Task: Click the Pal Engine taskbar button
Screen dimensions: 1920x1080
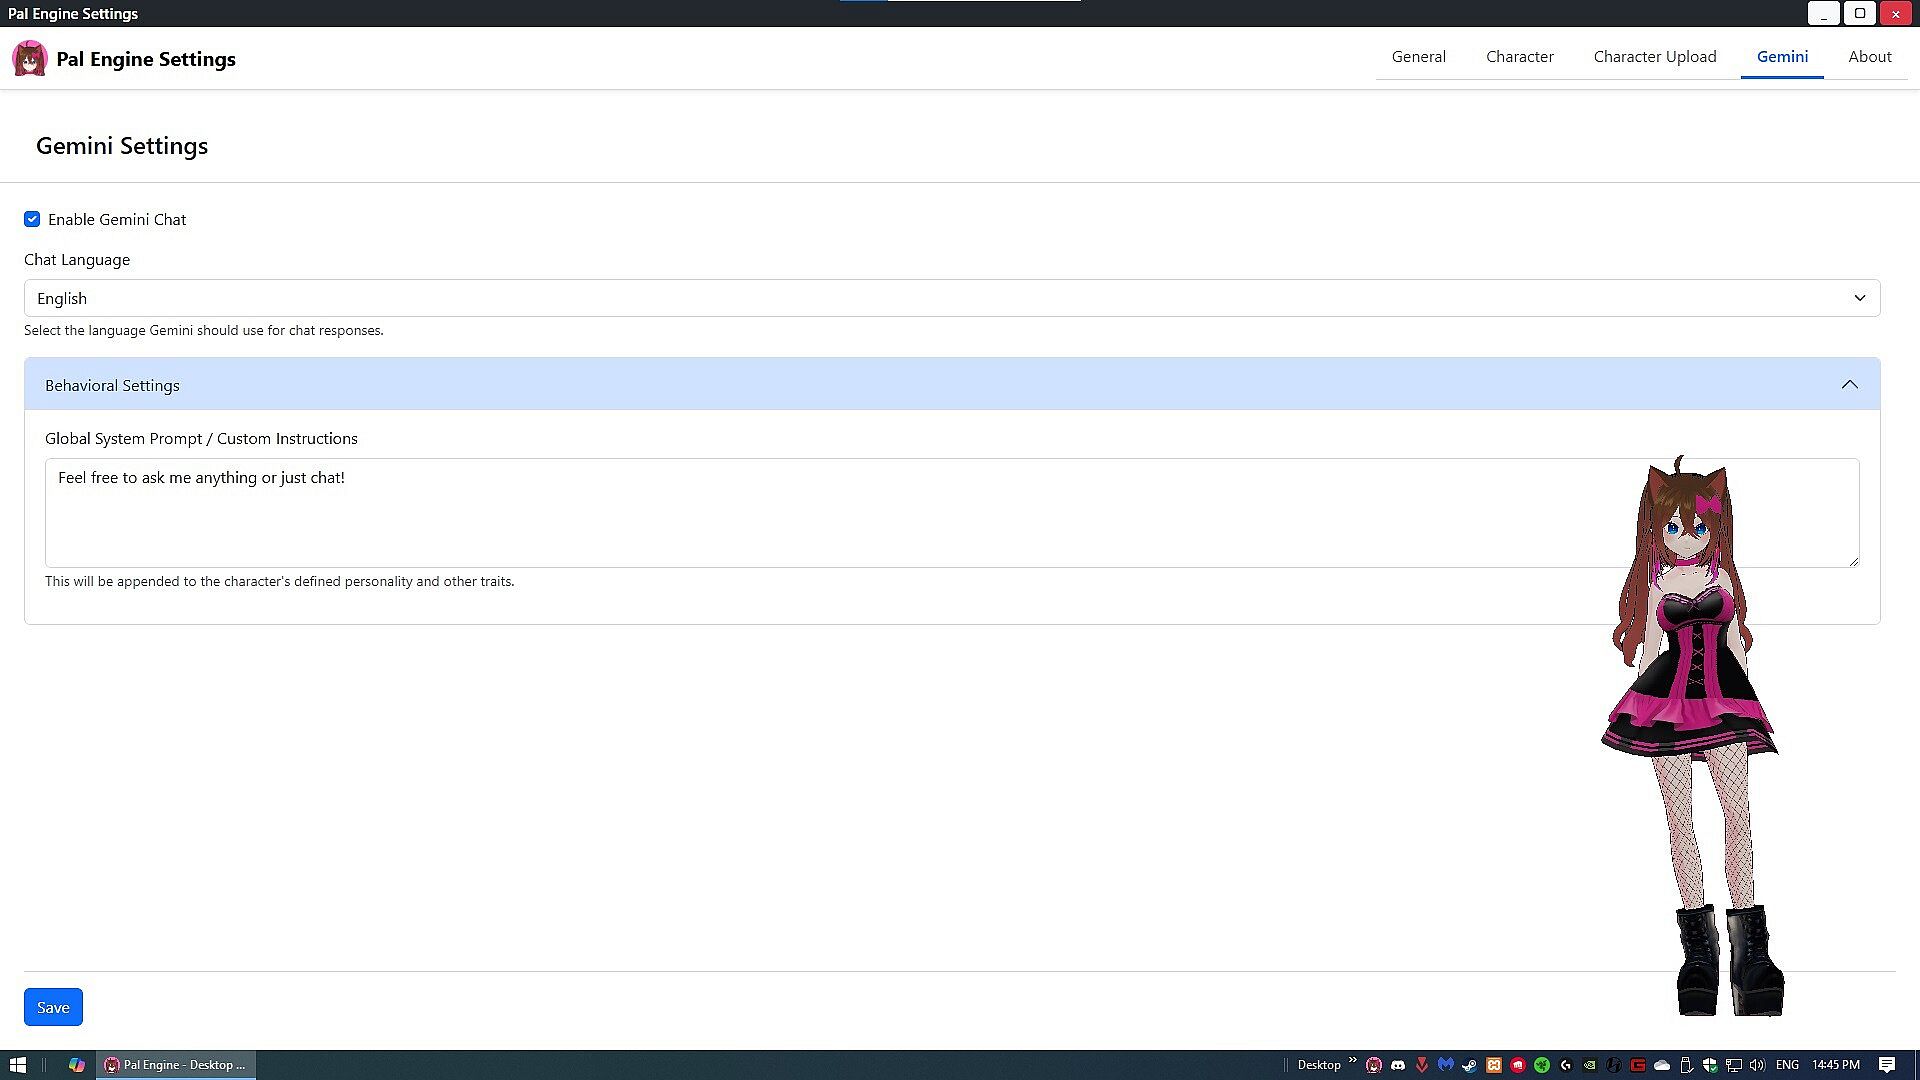Action: (x=176, y=1065)
